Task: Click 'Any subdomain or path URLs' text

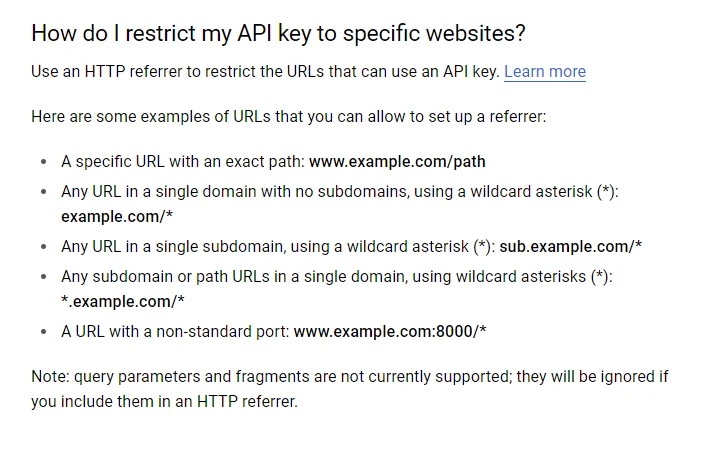Action: coord(337,276)
